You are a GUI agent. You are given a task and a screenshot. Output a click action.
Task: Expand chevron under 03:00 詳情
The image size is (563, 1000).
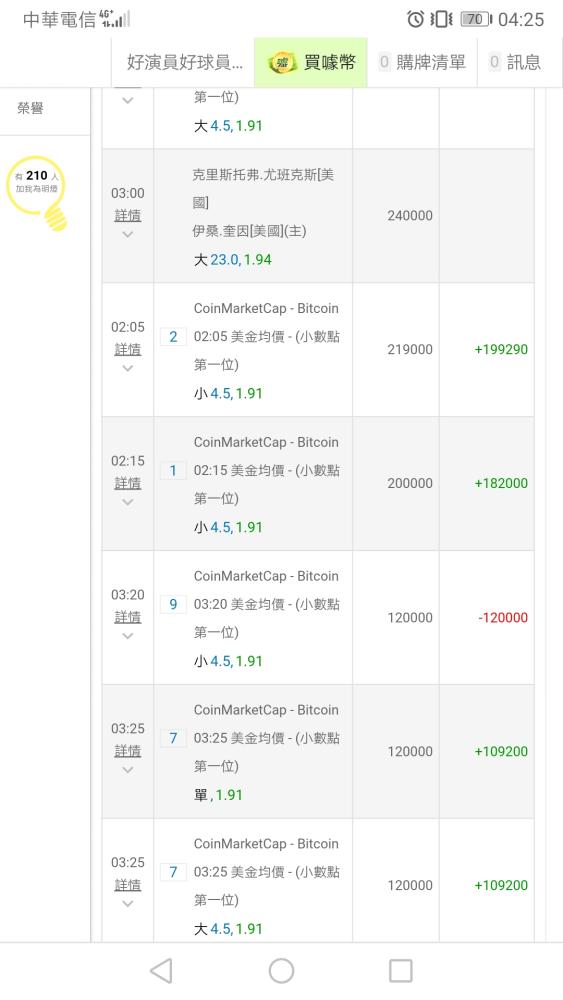[128, 234]
